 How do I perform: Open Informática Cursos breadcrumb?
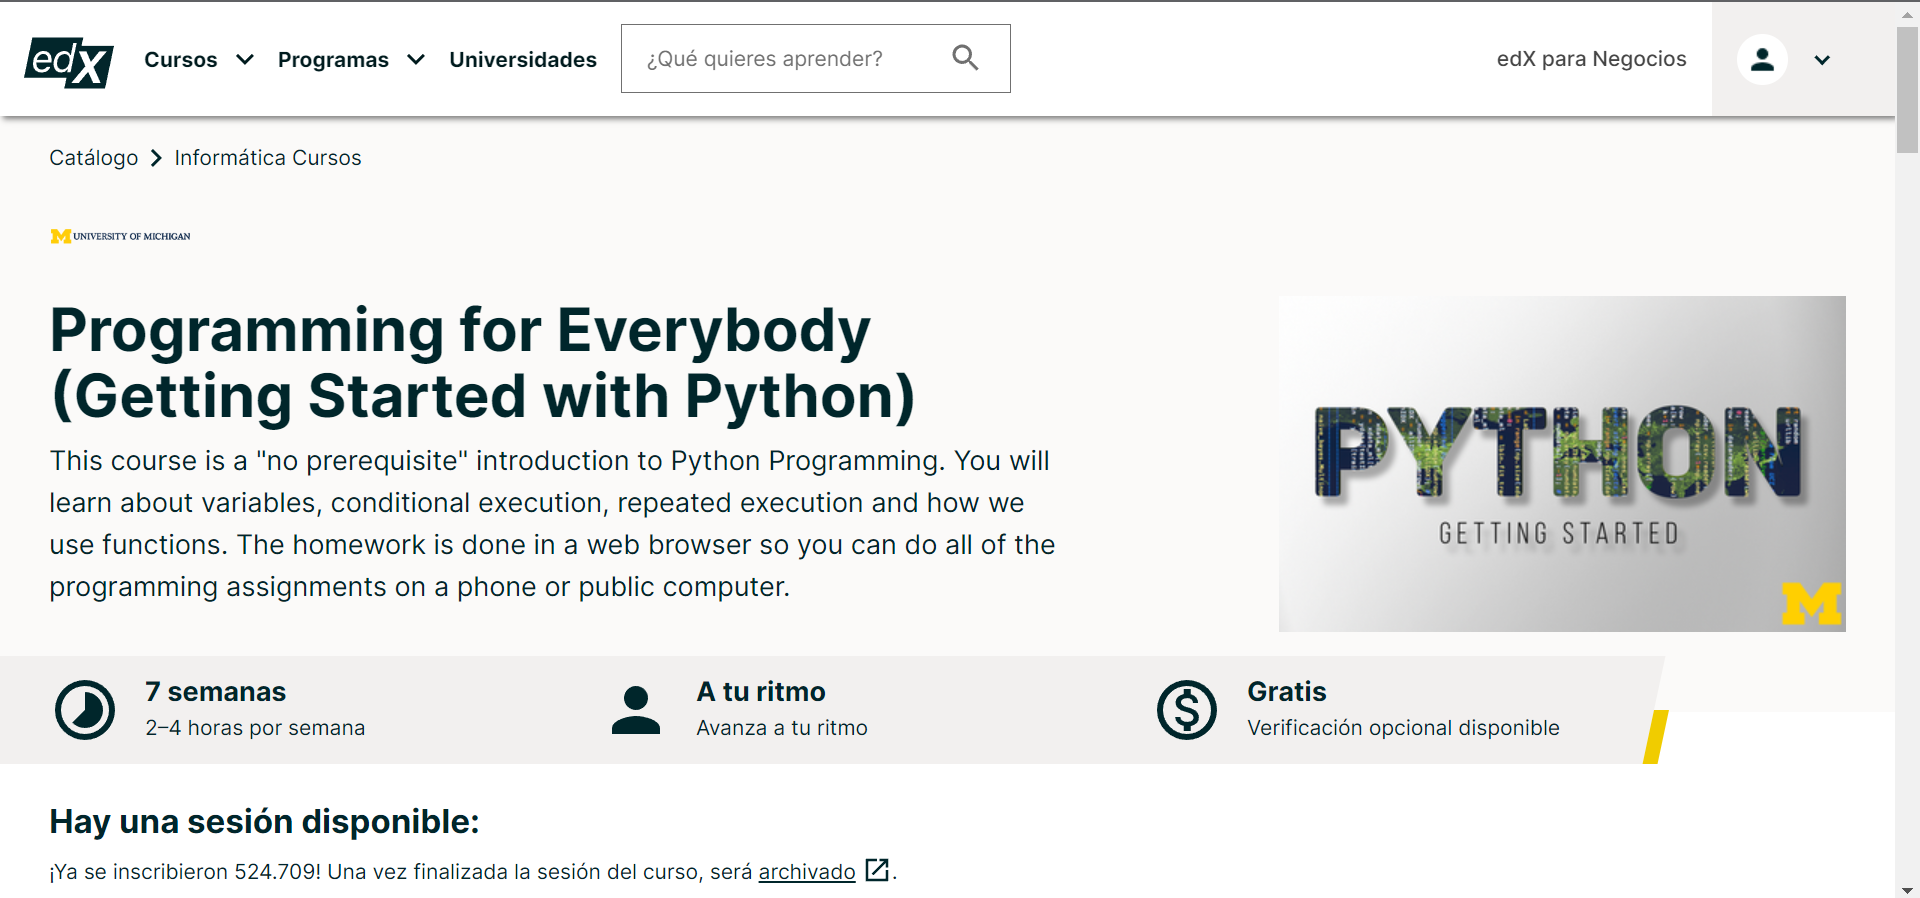click(268, 158)
